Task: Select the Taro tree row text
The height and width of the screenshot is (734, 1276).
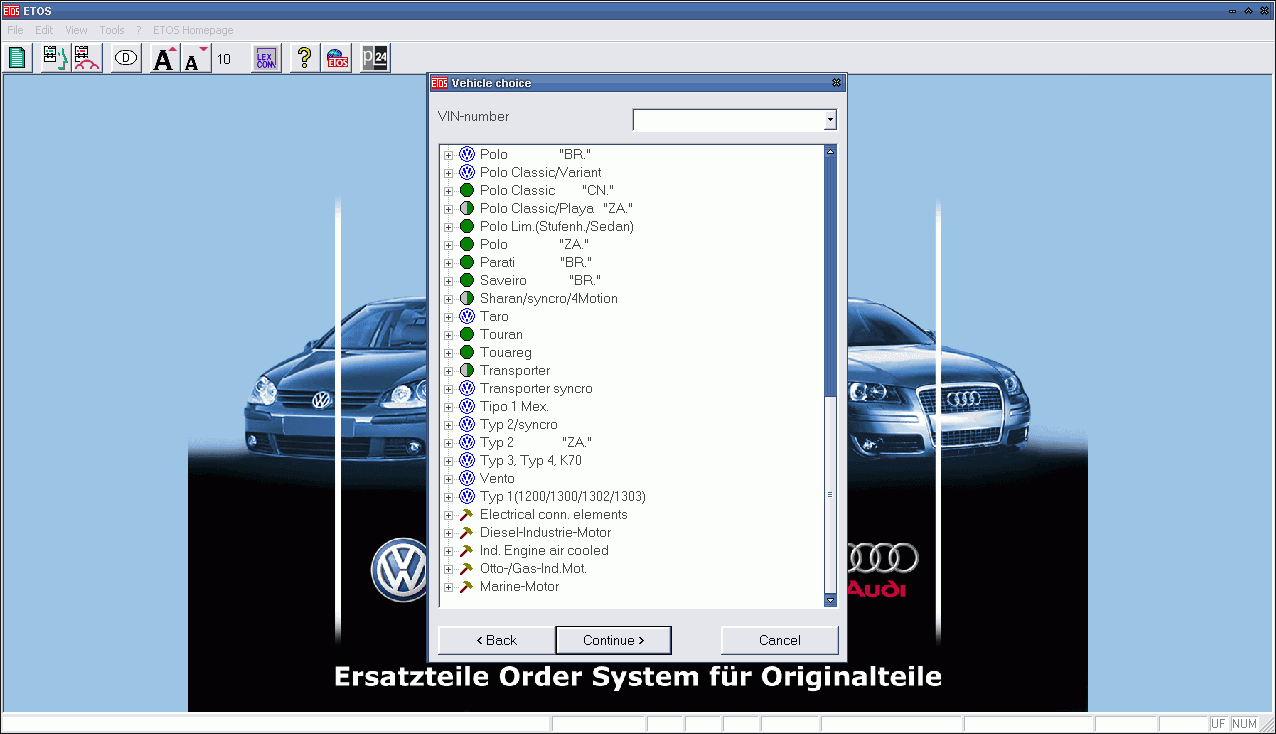Action: coord(494,316)
